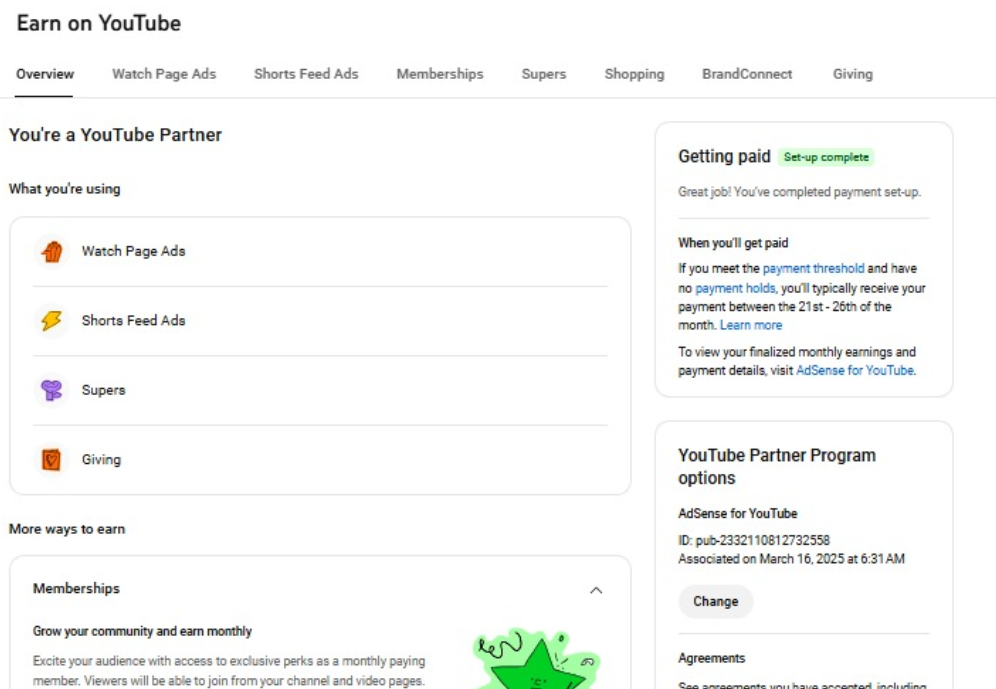Select the Shopping tab
This screenshot has width=996, height=689.
pyautogui.click(x=634, y=74)
